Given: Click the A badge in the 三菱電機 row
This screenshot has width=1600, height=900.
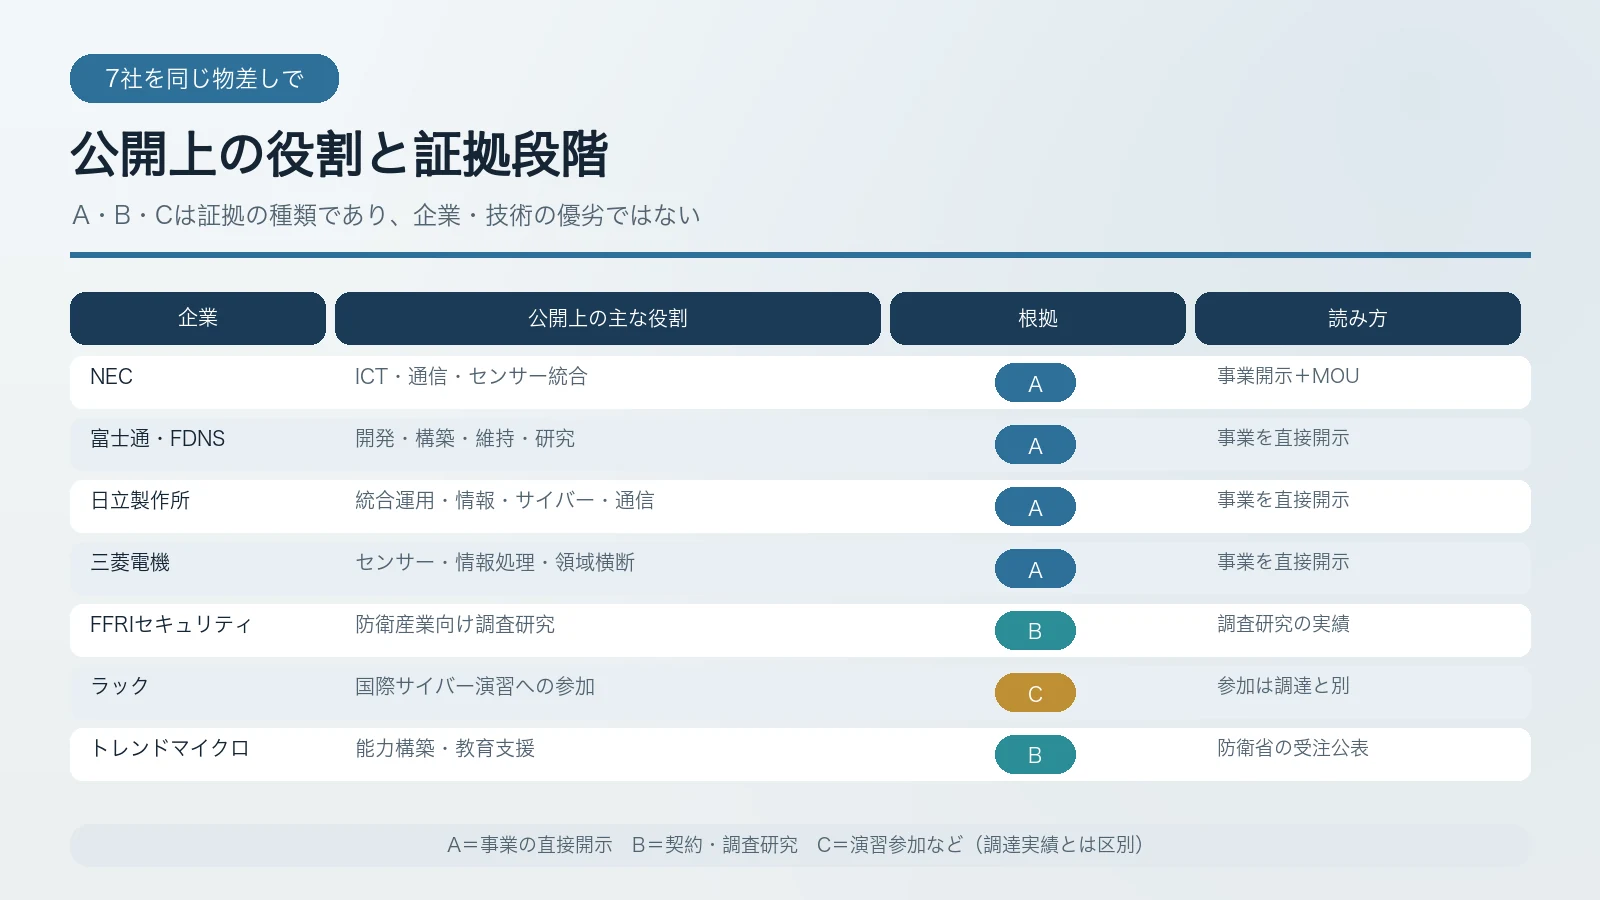Looking at the screenshot, I should [1035, 569].
